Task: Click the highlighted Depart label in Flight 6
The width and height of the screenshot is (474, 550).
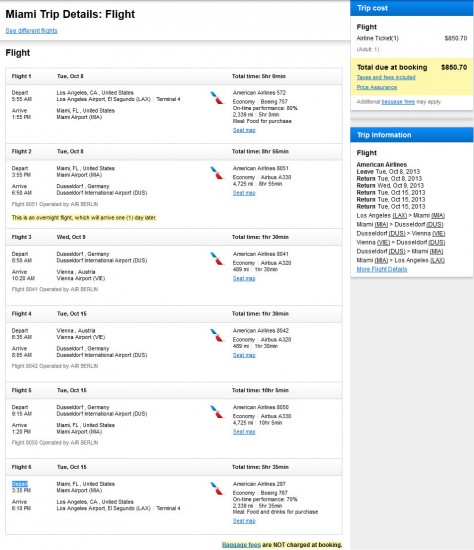Action: pyautogui.click(x=20, y=484)
